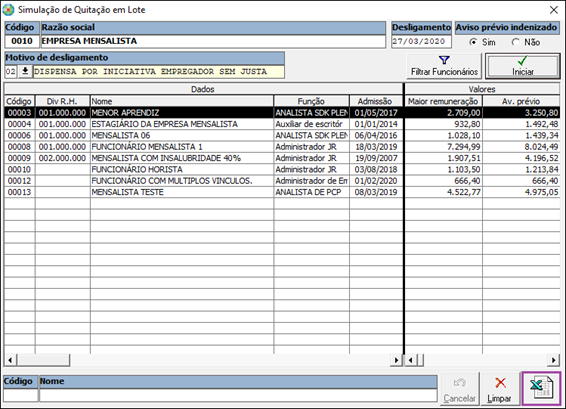Viewport: 566px width, 409px height.
Task: Click the bottom Nome input field
Action: point(238,395)
